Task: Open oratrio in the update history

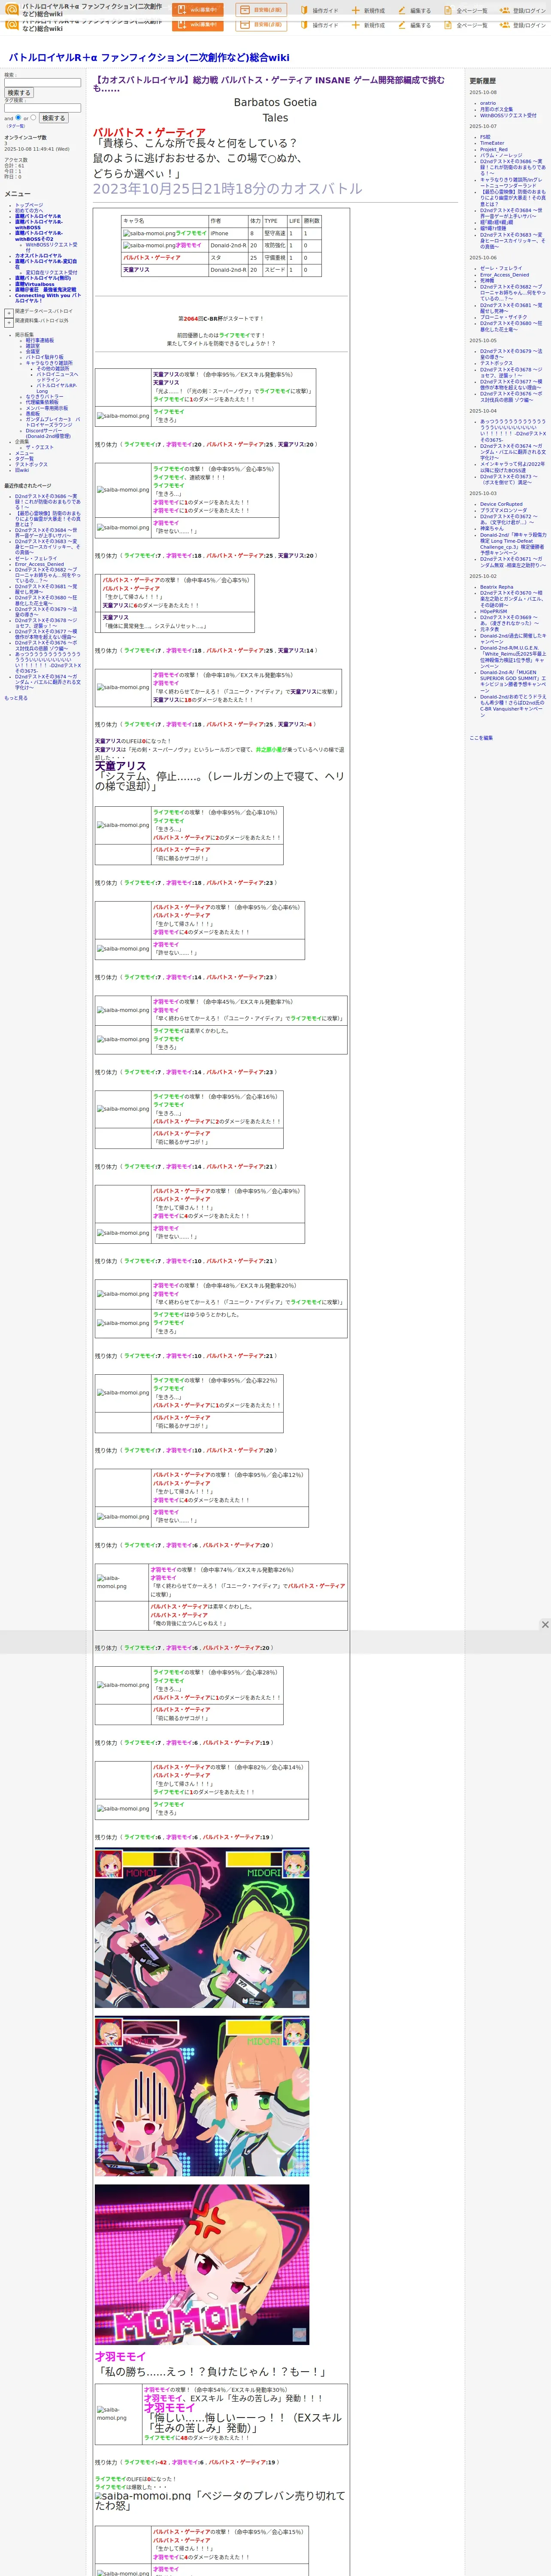Action: coord(488,103)
